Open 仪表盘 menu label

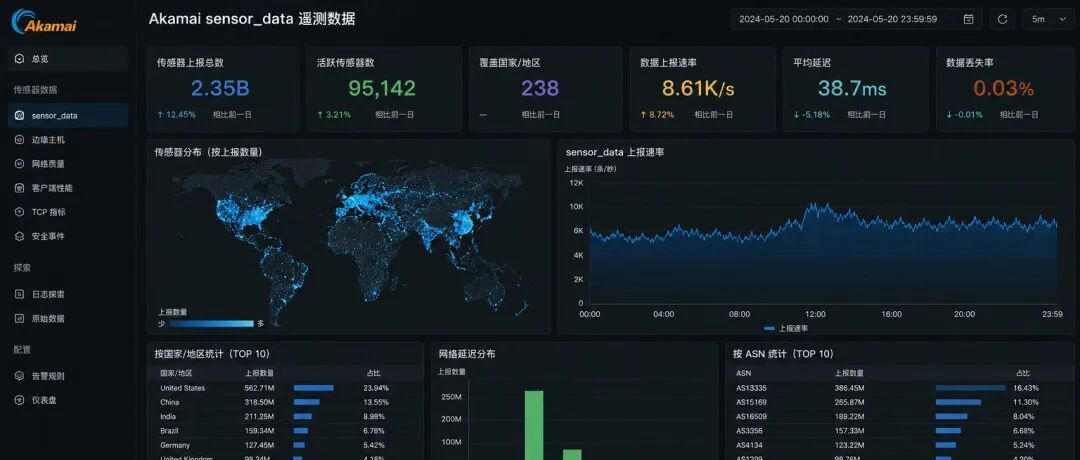(44, 400)
